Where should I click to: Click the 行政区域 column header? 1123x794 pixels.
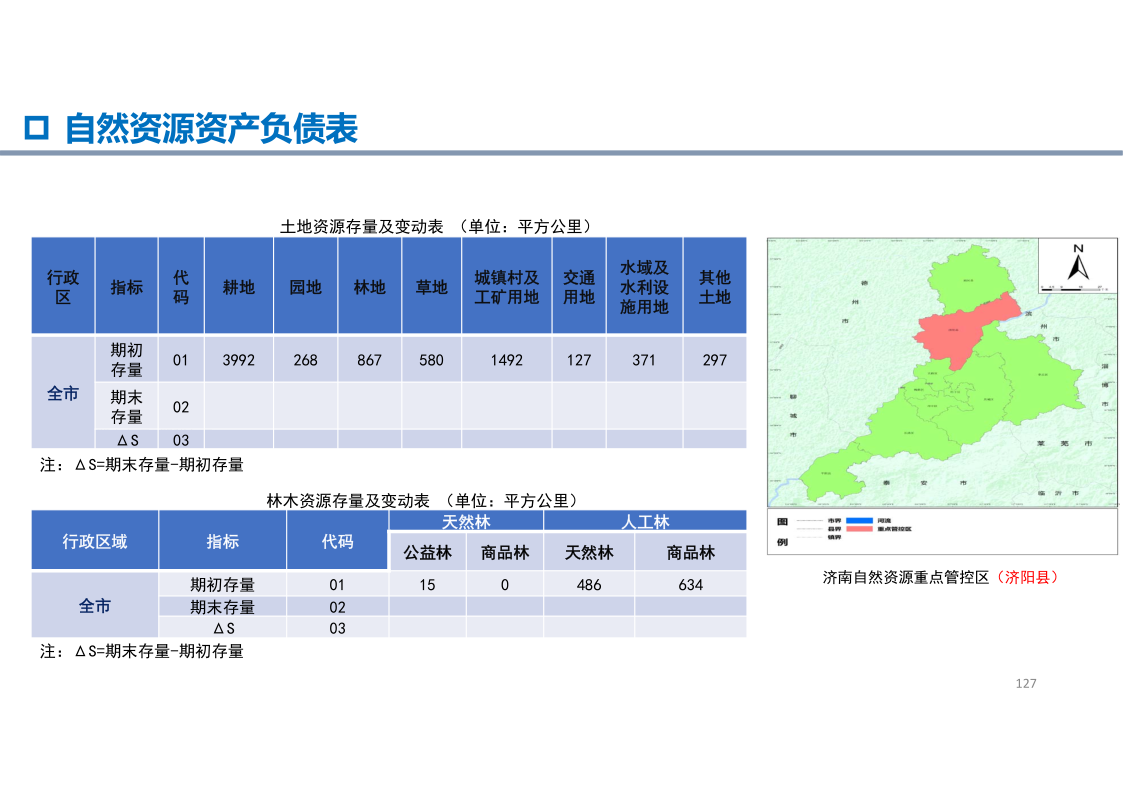tap(95, 541)
